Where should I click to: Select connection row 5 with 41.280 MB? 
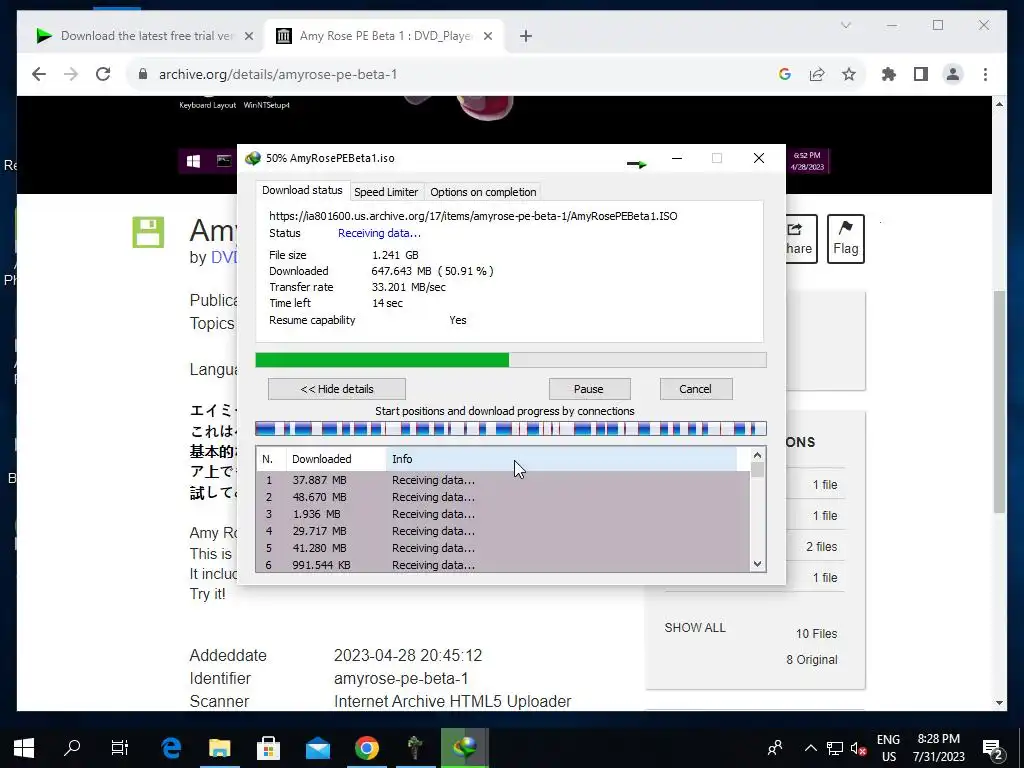click(x=503, y=548)
